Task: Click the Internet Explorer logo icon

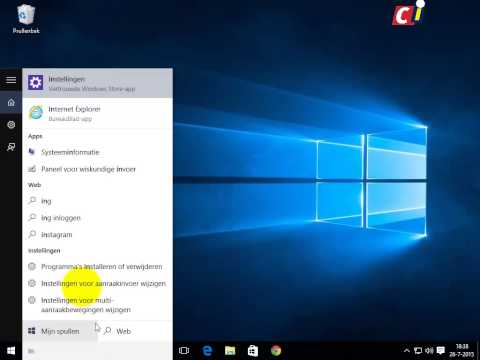Action: pyautogui.click(x=36, y=112)
